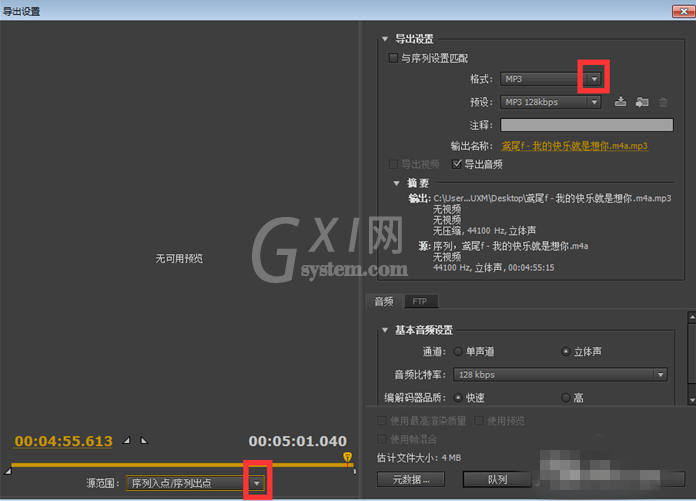Toggle Use Previews checkbox
The image size is (696, 501).
[478, 421]
